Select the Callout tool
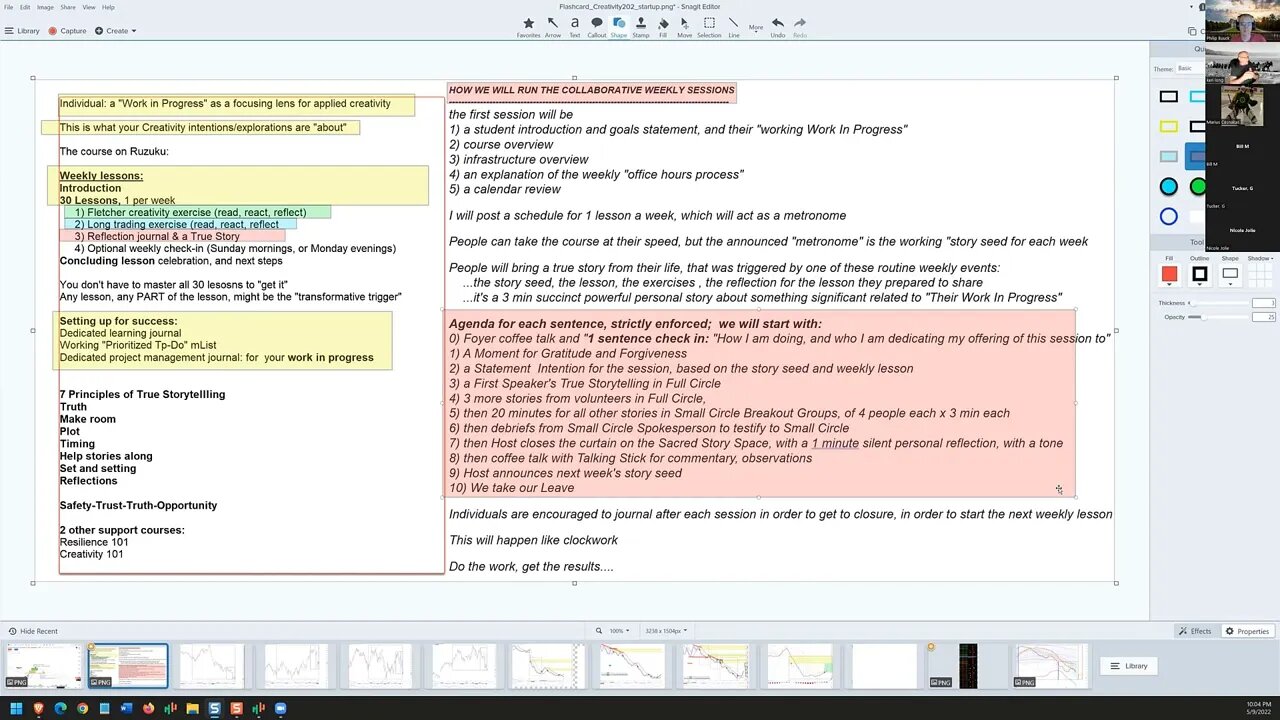 point(597,27)
